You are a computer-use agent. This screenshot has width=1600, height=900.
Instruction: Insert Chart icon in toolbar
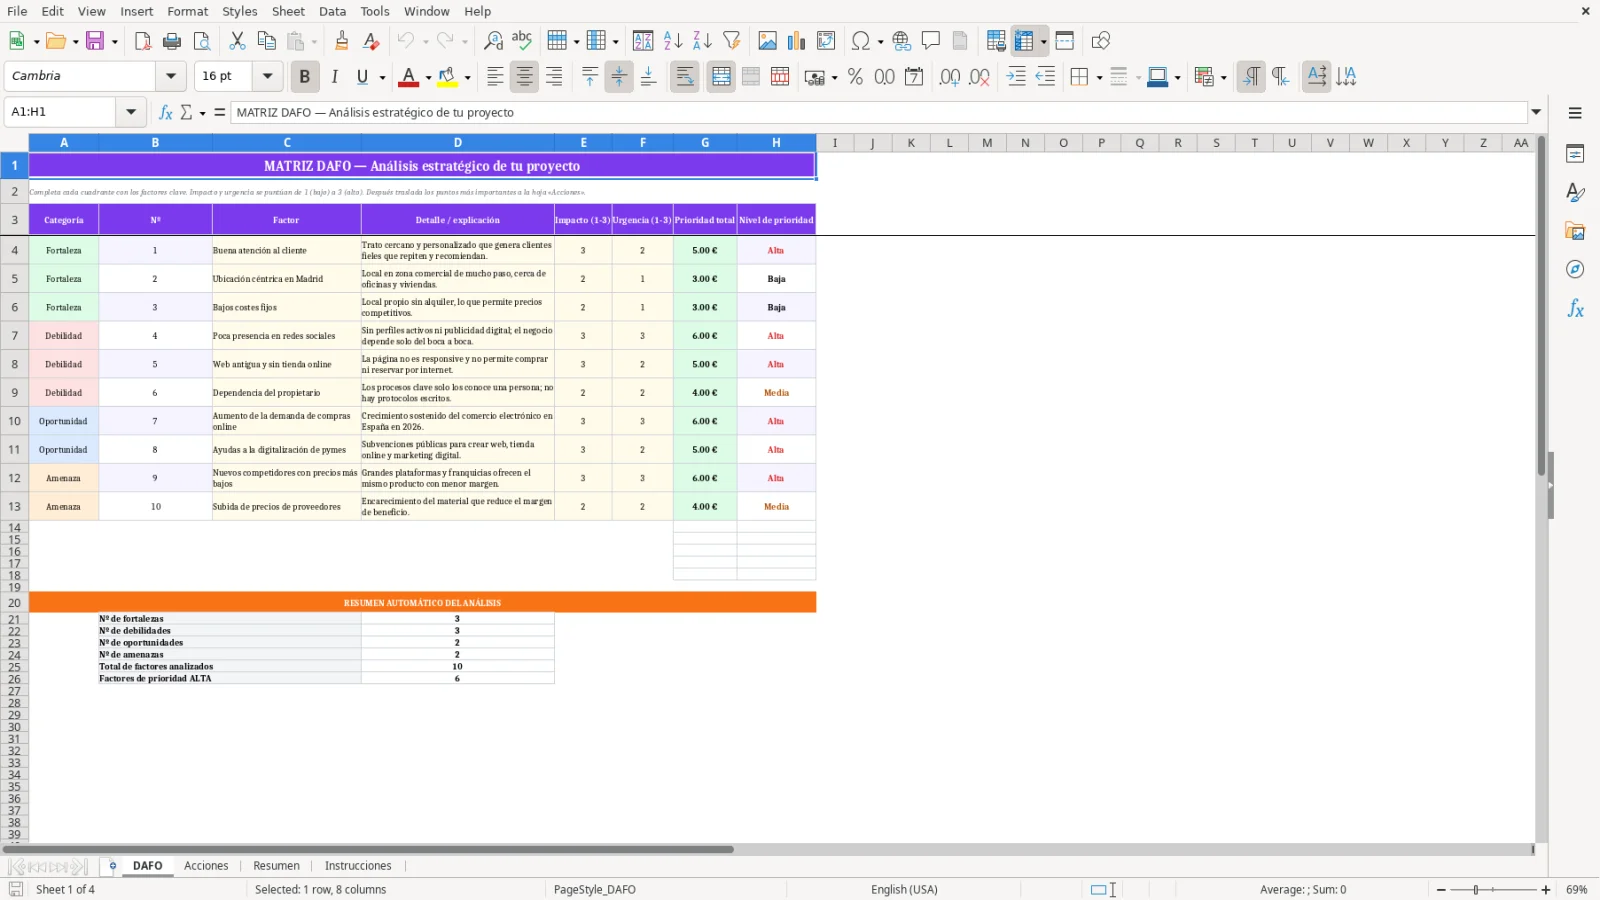coord(797,41)
